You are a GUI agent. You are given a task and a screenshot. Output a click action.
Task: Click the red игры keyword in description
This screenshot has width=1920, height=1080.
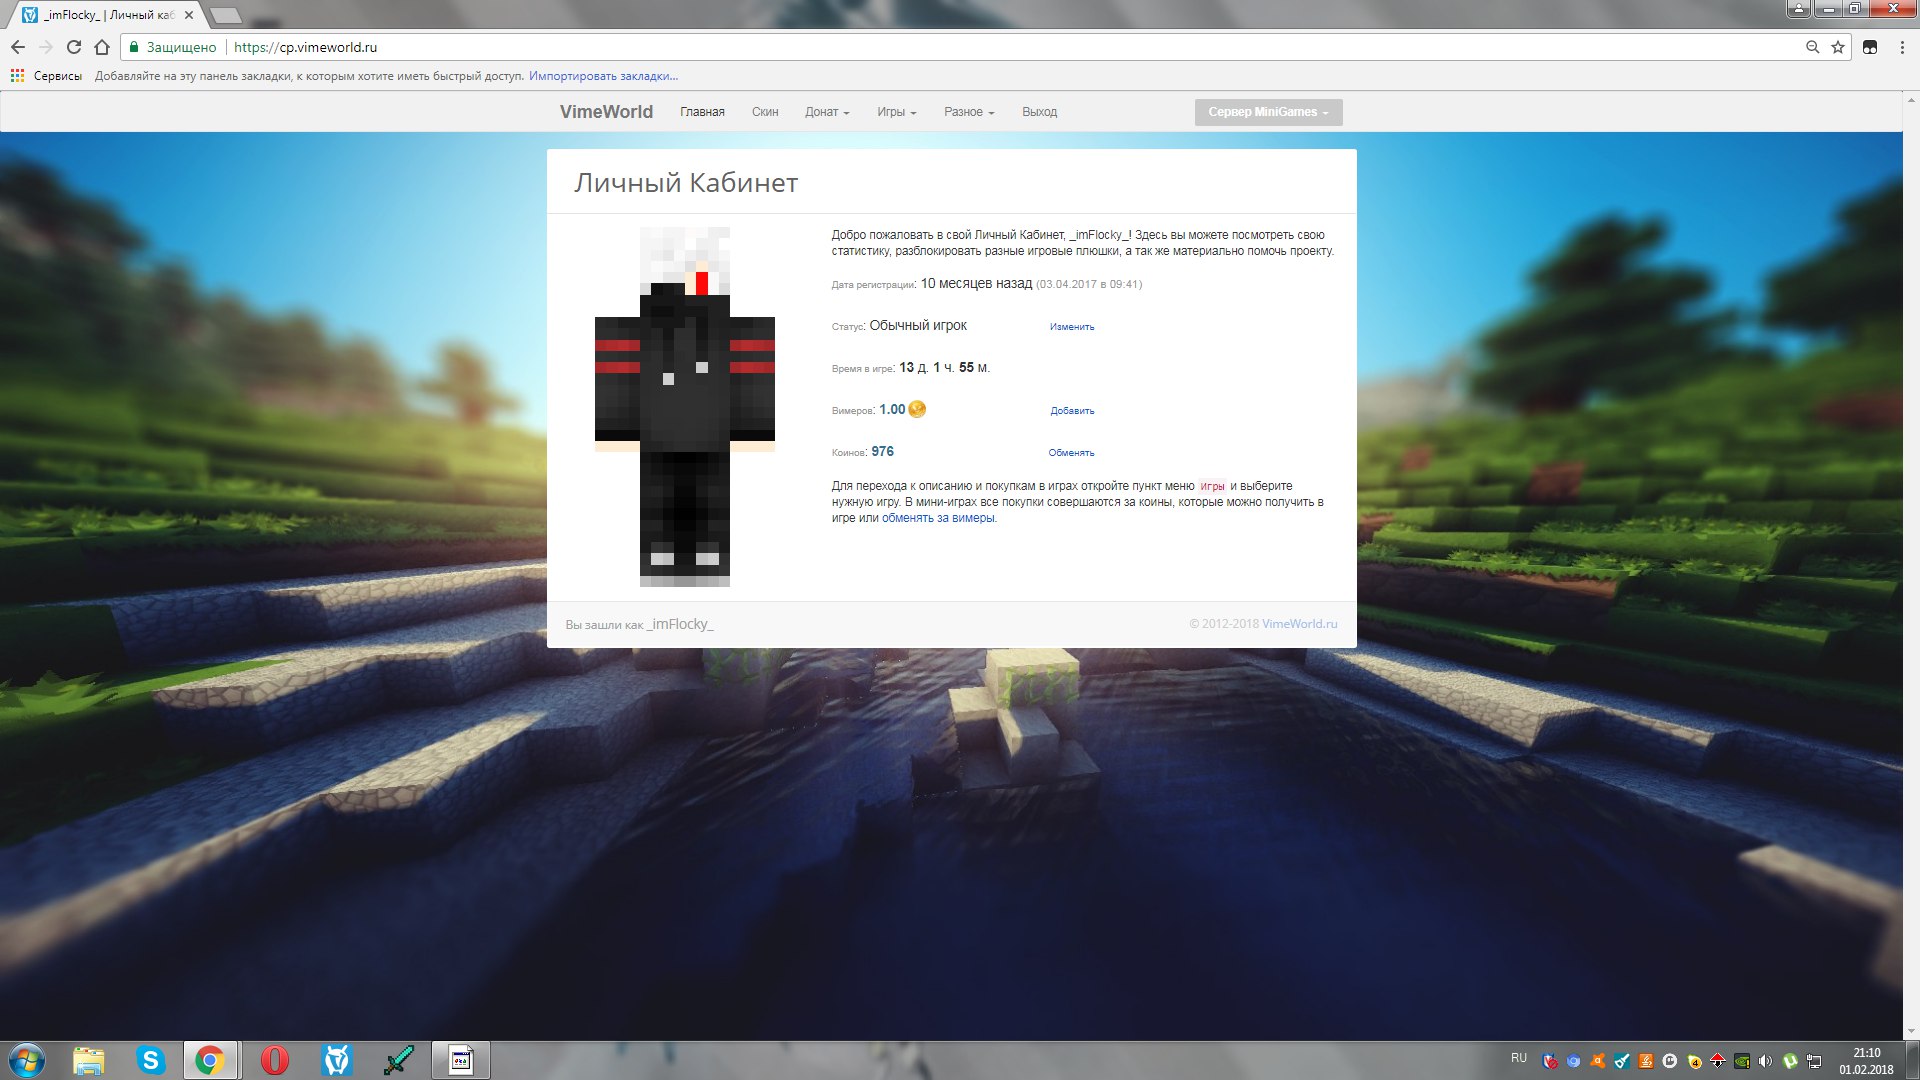click(x=1212, y=487)
